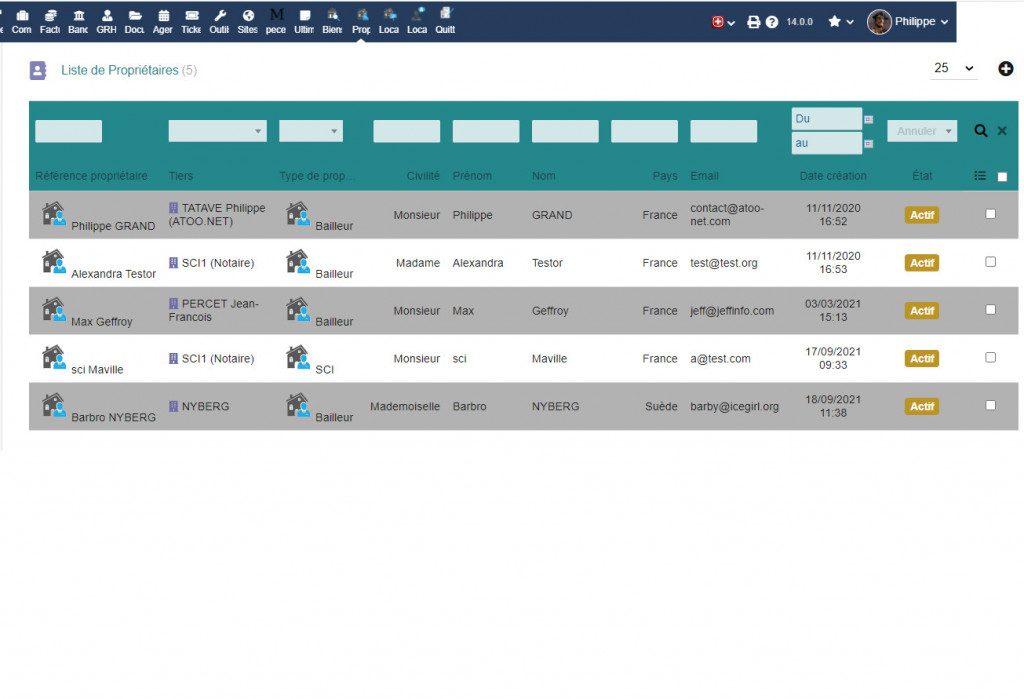Viewport: 1024px width, 699px height.
Task: Expand the Philippe user menu
Action: click(908, 22)
